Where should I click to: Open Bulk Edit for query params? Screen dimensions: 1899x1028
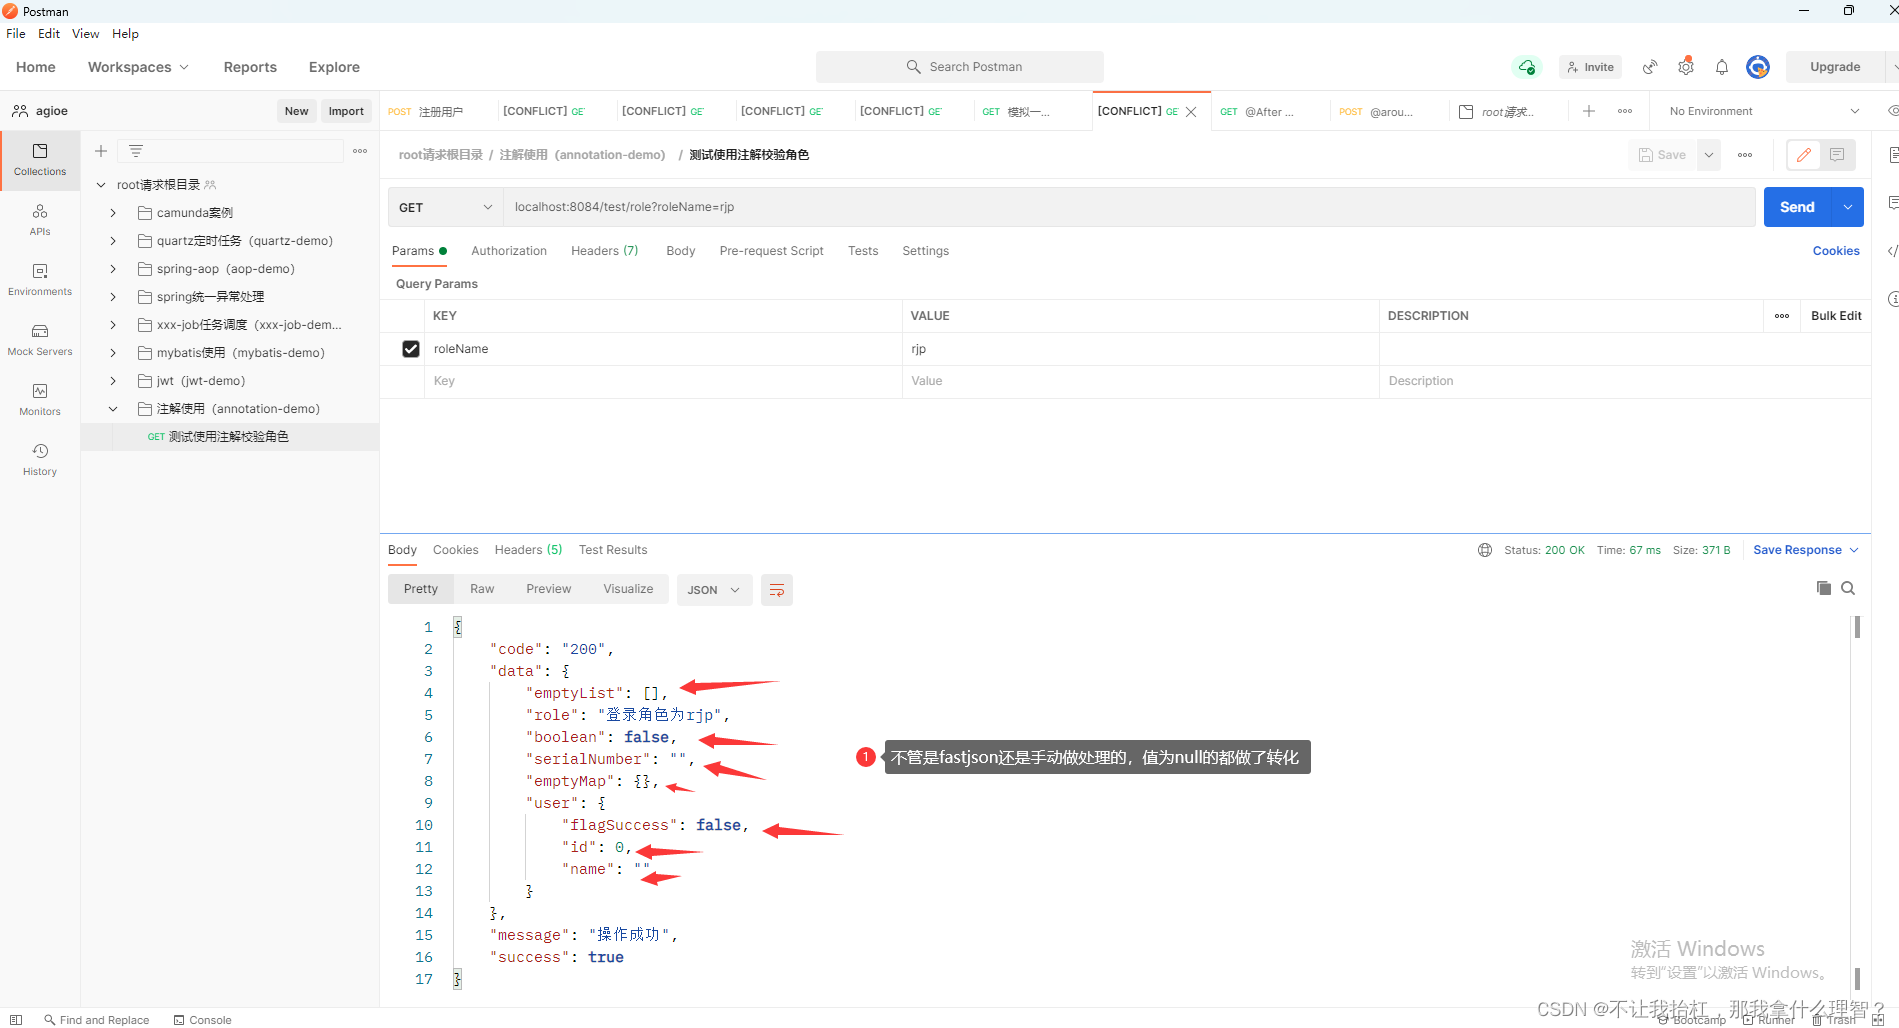(x=1834, y=315)
